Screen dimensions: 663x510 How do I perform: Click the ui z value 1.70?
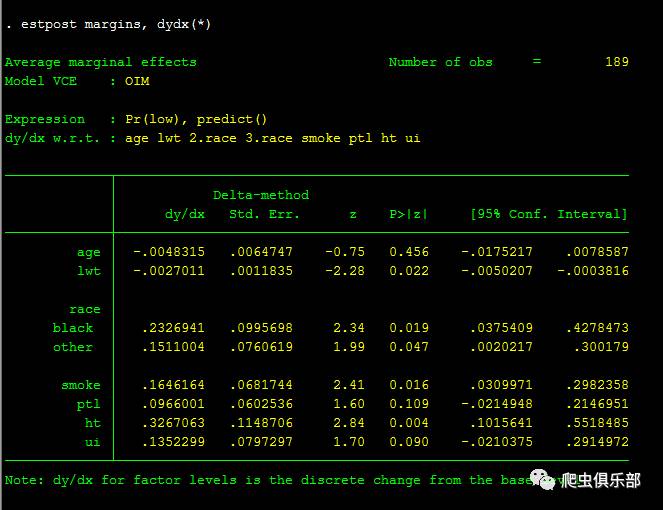[349, 442]
